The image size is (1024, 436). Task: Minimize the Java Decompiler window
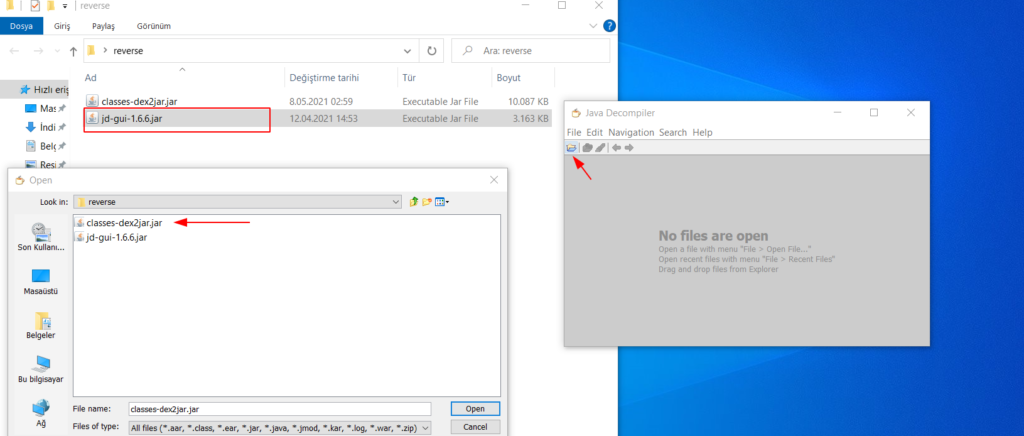tap(837, 113)
